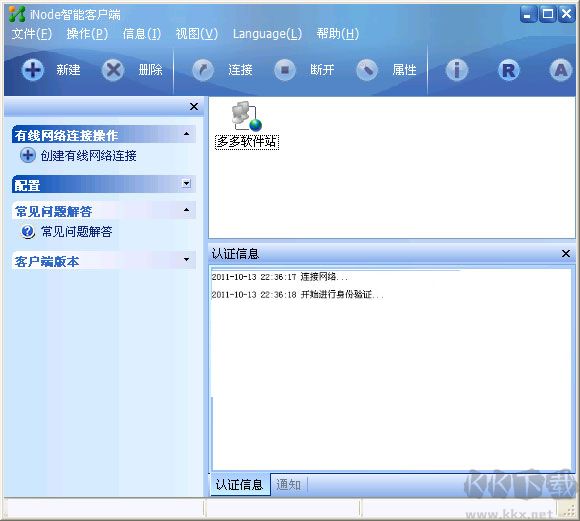Image resolution: width=580 pixels, height=521 pixels.
Task: Click the round info 'i' toolbar icon
Action: pos(456,70)
